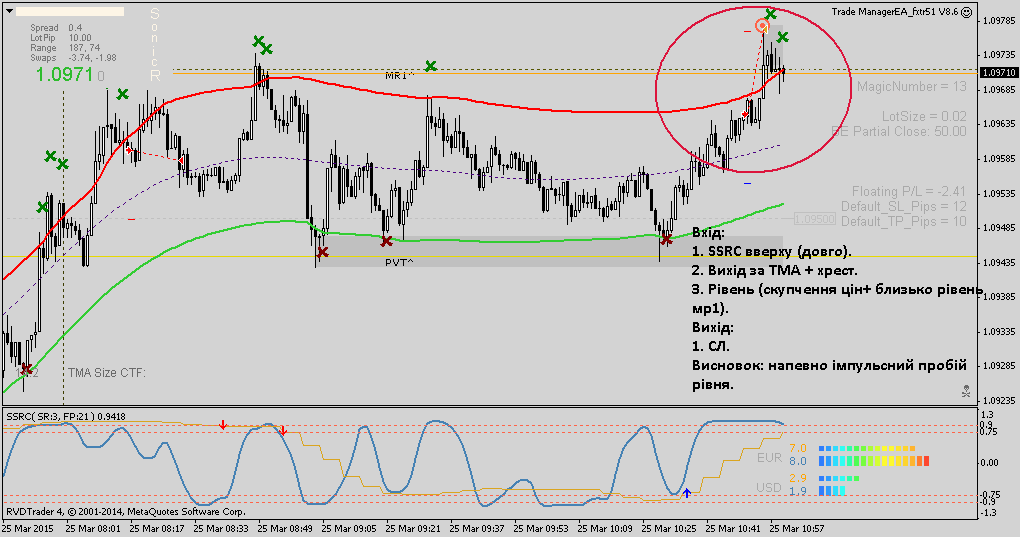Click the 1.09500 level price label
The image size is (1020, 537).
[x=814, y=219]
